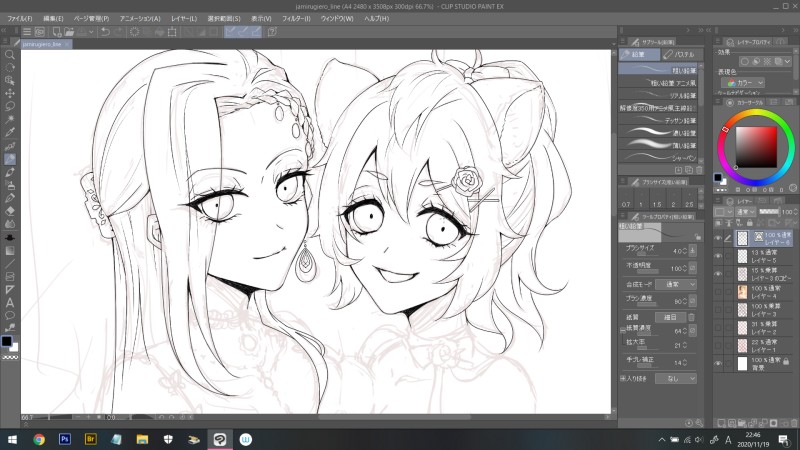Select the Frame border tool
The width and height of the screenshot is (800, 450).
tap(10, 277)
